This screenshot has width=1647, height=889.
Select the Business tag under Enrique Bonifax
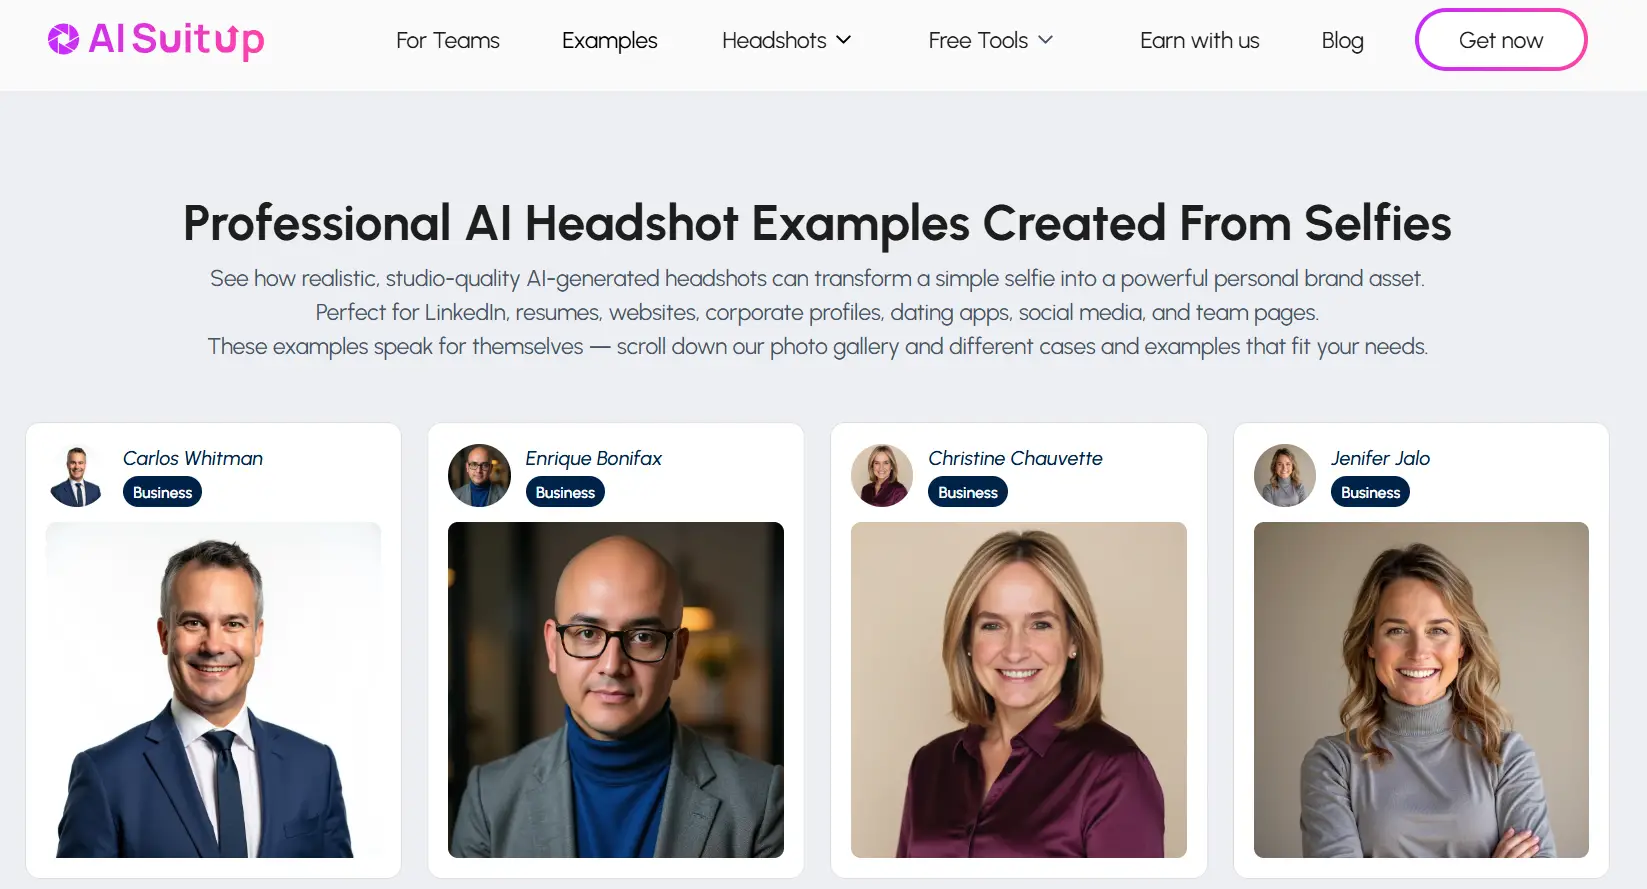565,492
